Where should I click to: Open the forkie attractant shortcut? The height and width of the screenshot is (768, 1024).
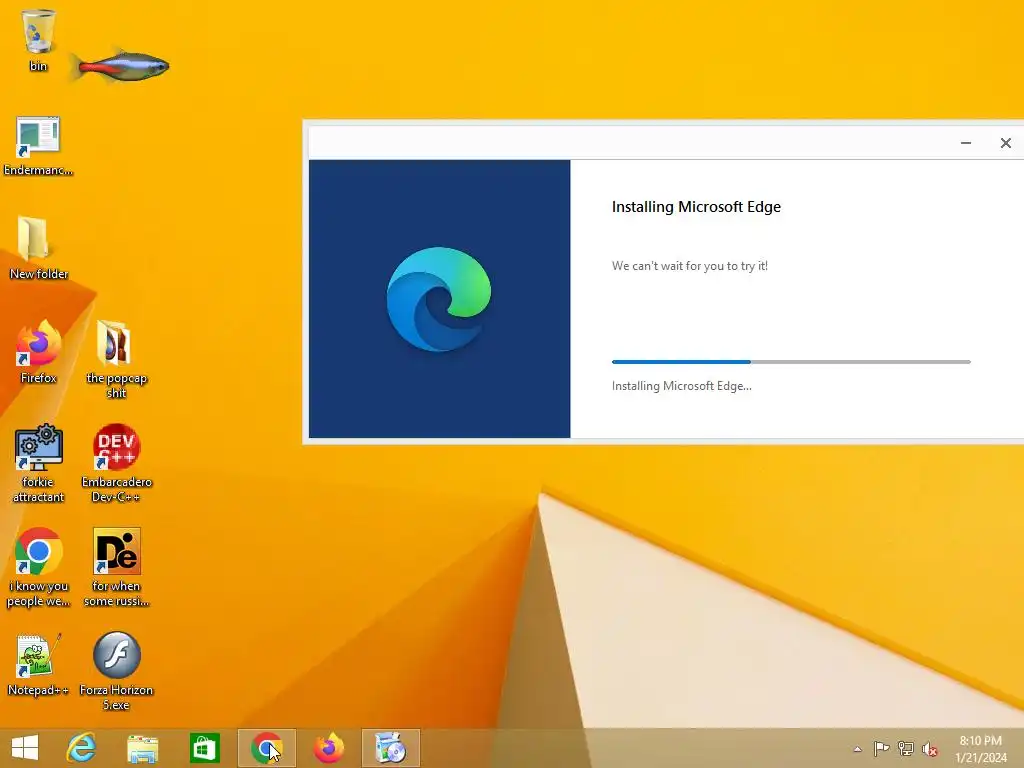pyautogui.click(x=39, y=462)
